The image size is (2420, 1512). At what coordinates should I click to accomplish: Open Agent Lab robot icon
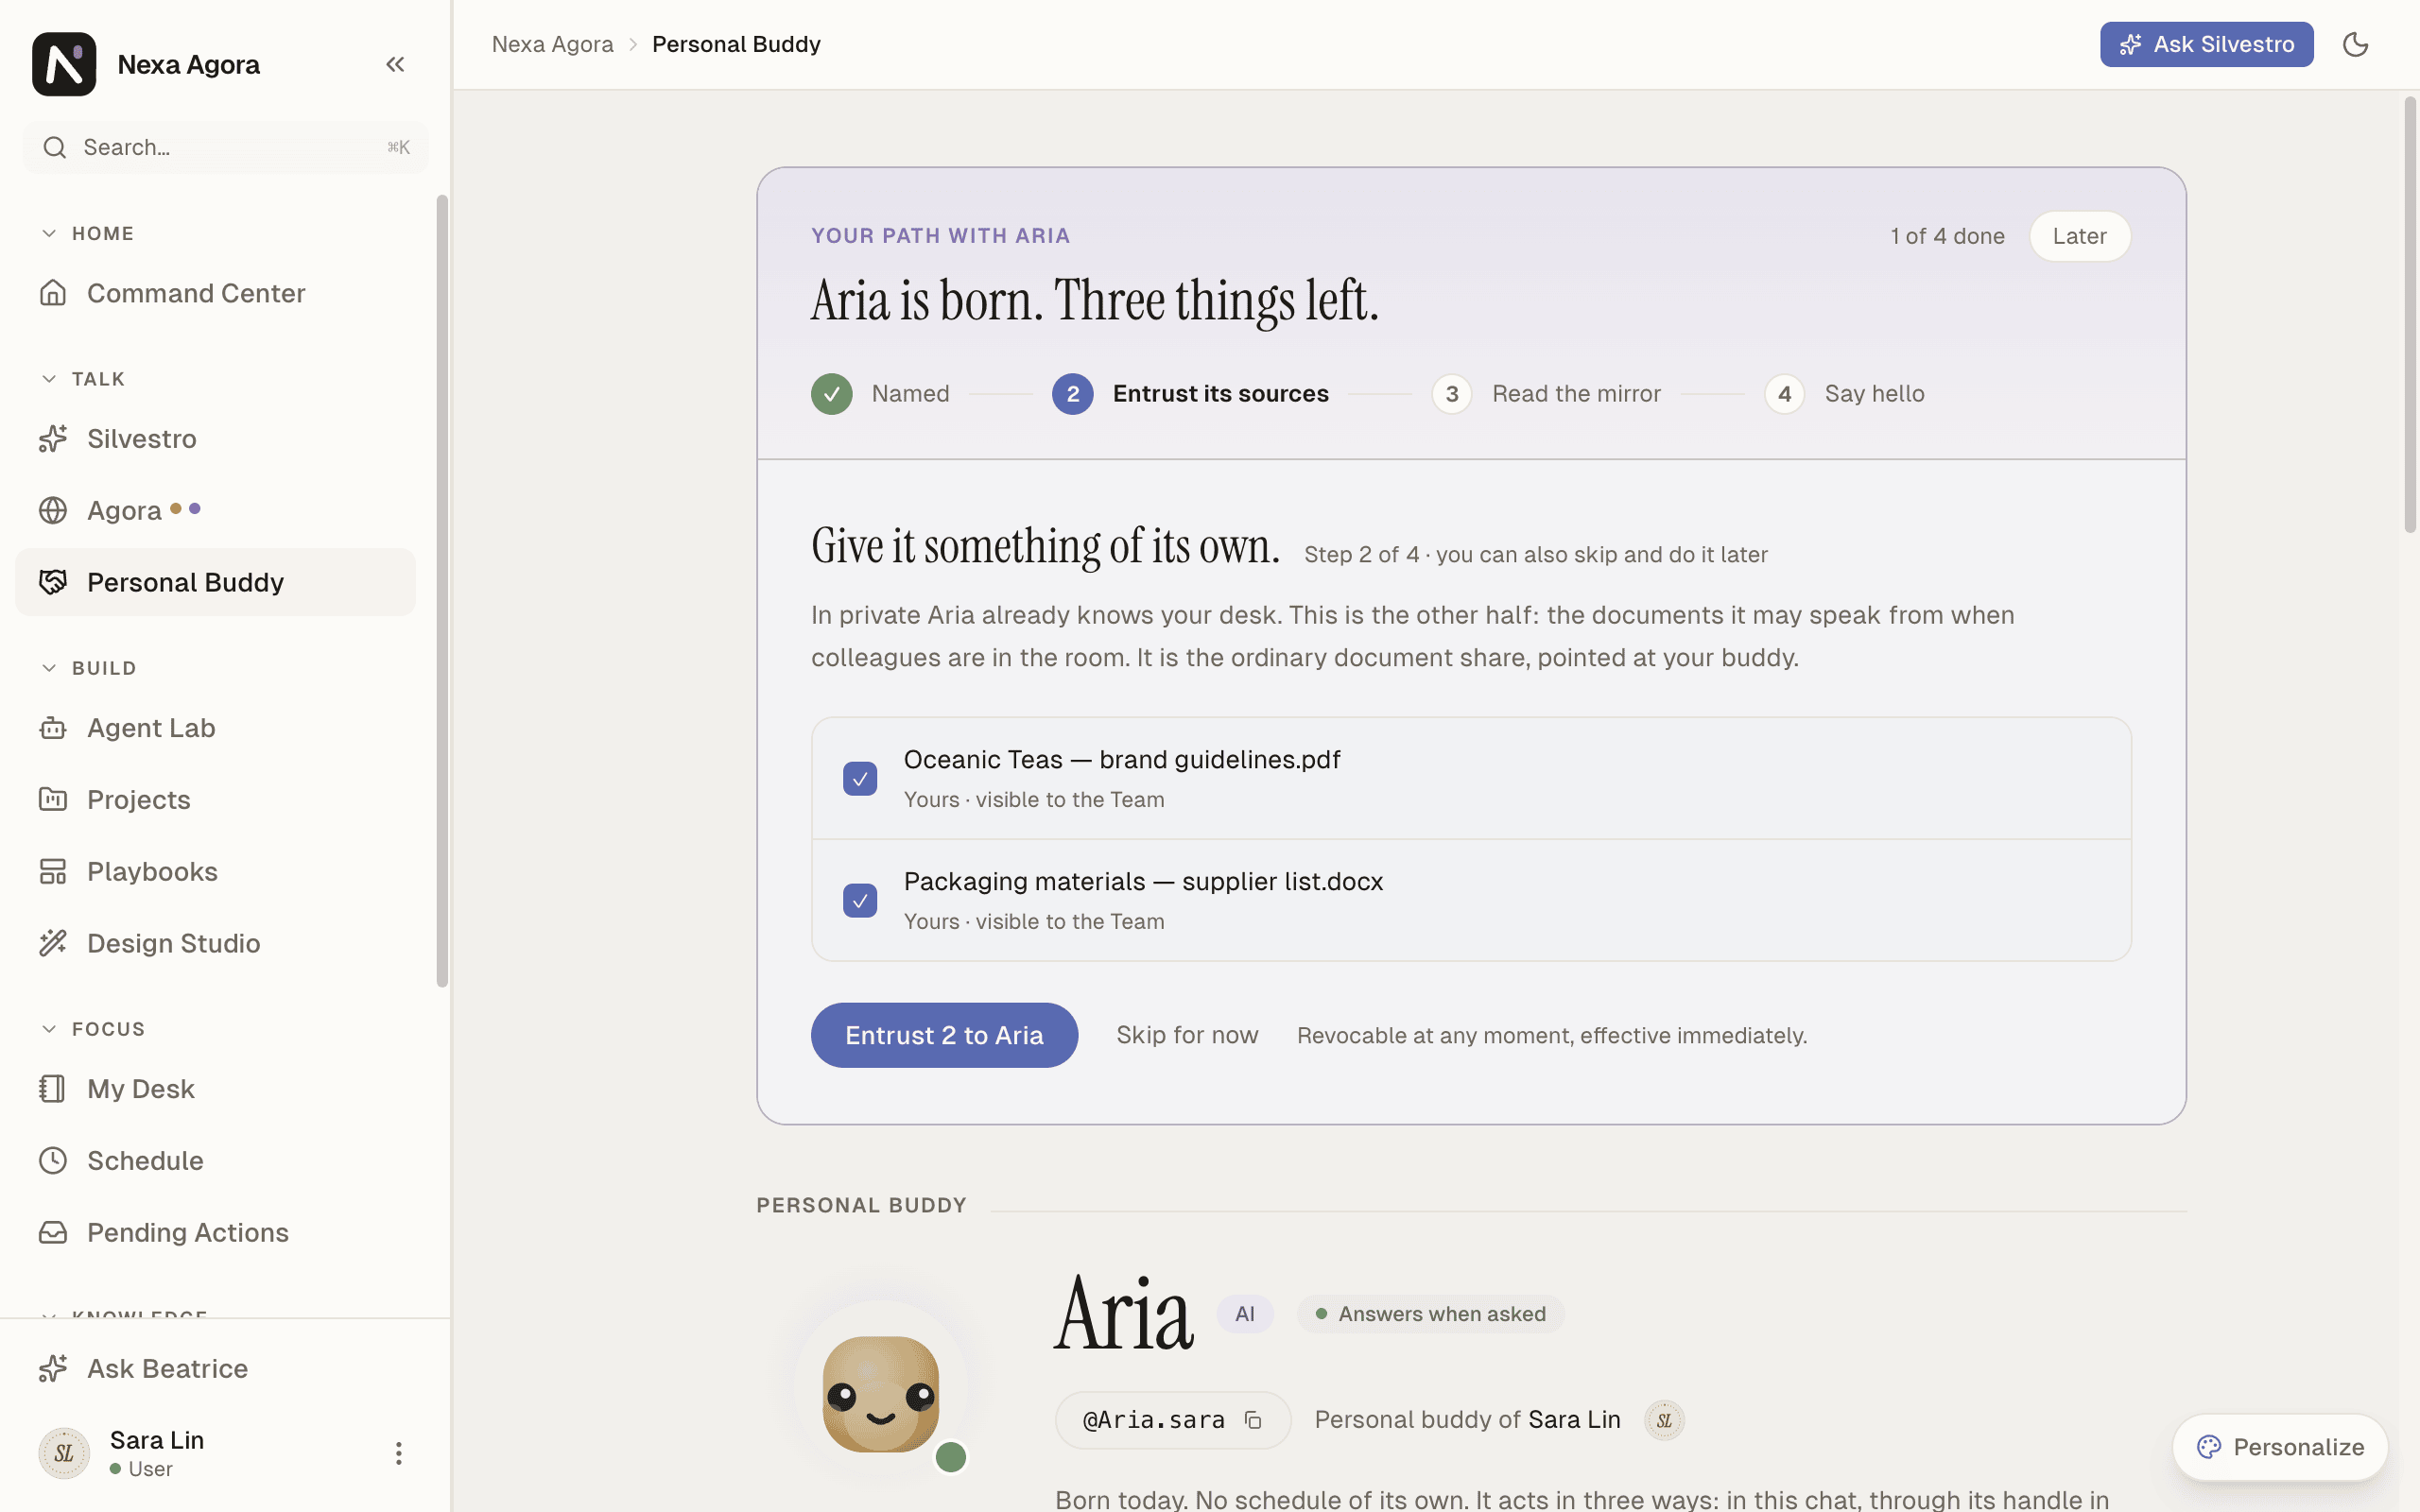[53, 728]
